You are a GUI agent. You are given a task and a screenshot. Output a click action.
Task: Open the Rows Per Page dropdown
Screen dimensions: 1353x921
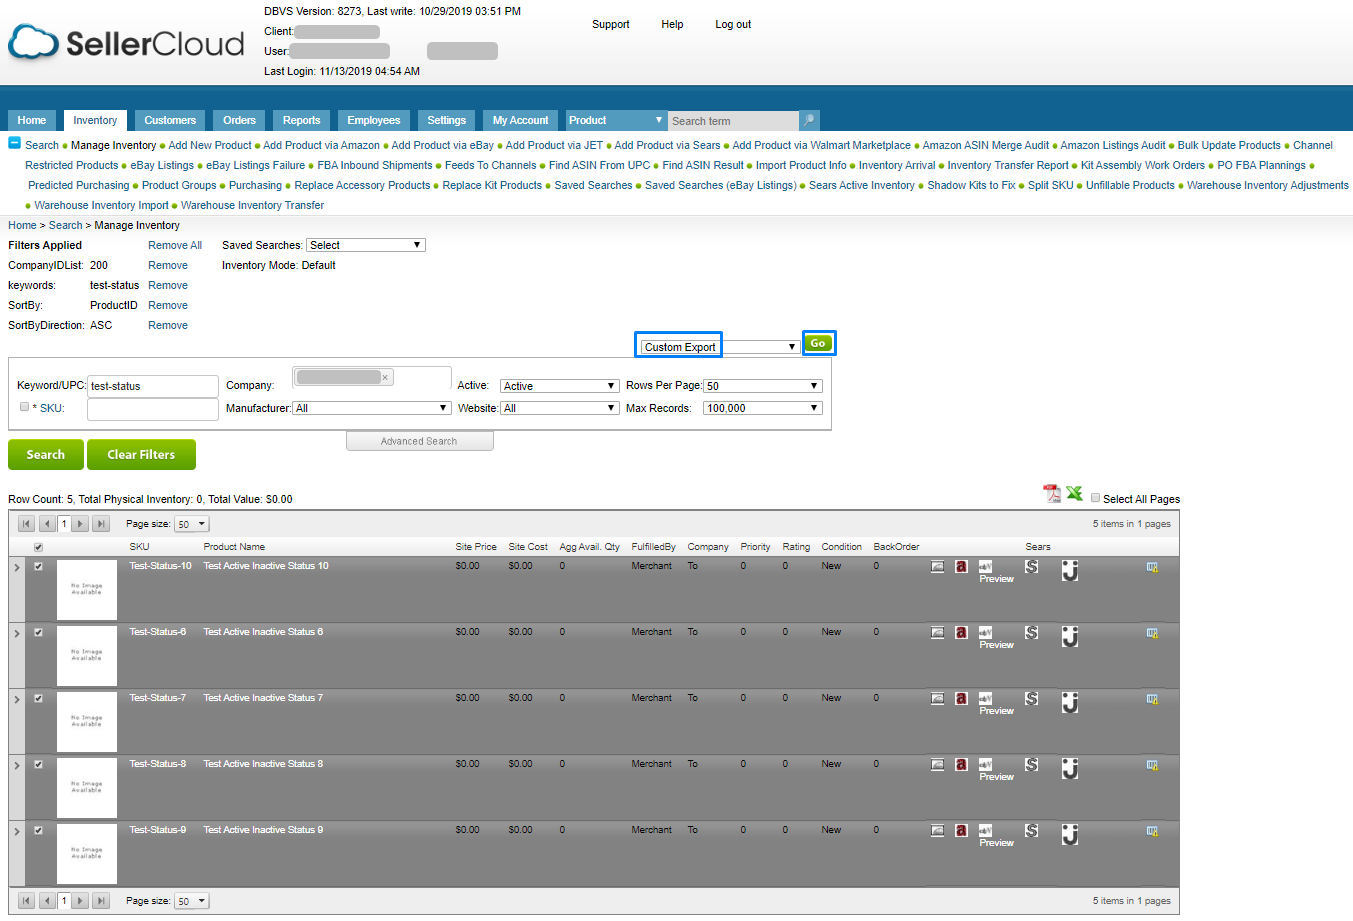[x=763, y=386]
